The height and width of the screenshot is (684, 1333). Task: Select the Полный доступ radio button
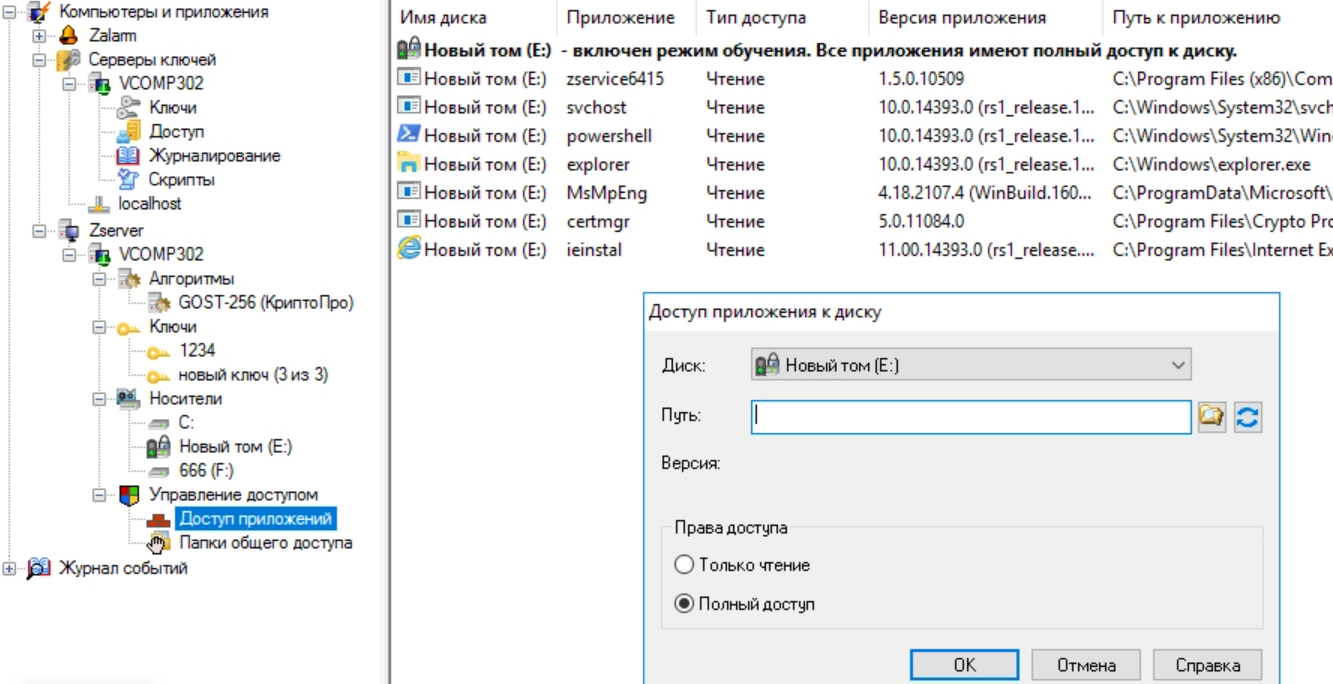[684, 604]
